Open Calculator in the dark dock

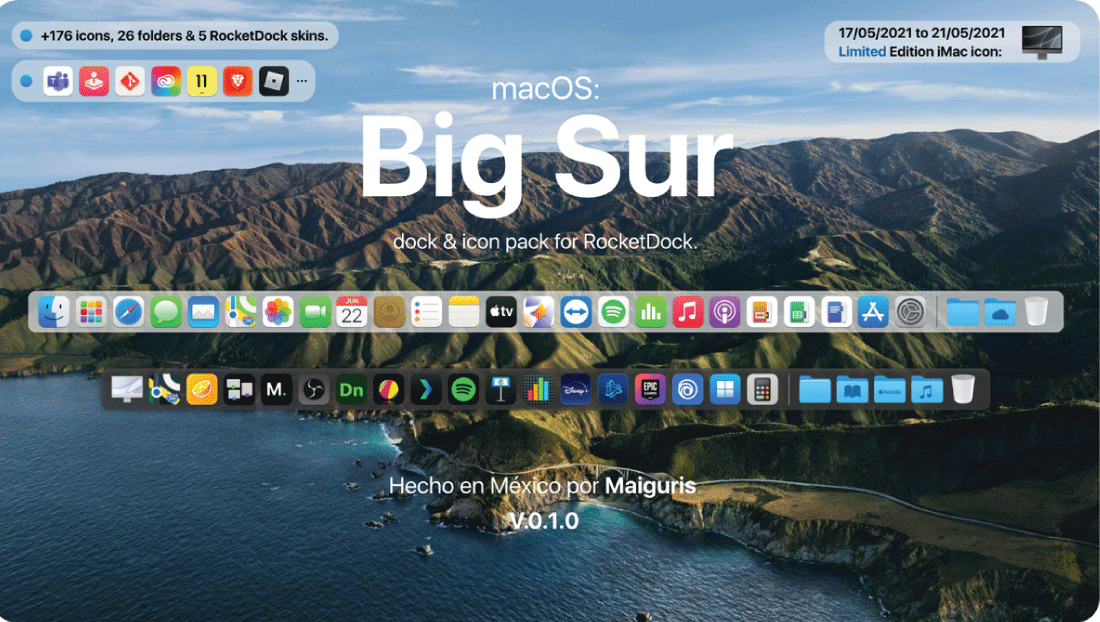(762, 389)
